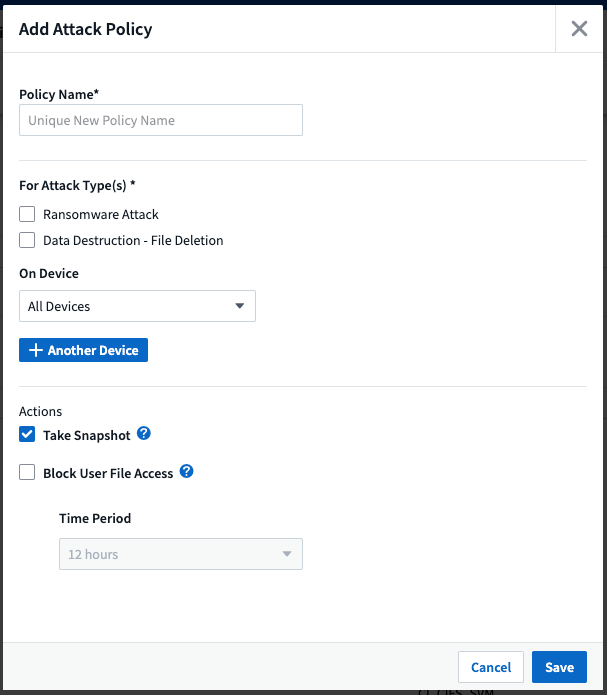Open the All Devices dropdown
This screenshot has height=695, width=607.
(x=137, y=306)
